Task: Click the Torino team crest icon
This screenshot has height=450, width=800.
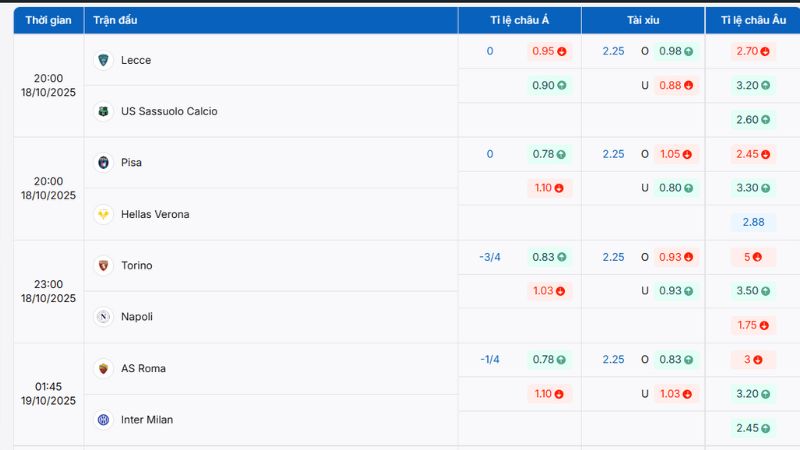Action: click(x=103, y=265)
